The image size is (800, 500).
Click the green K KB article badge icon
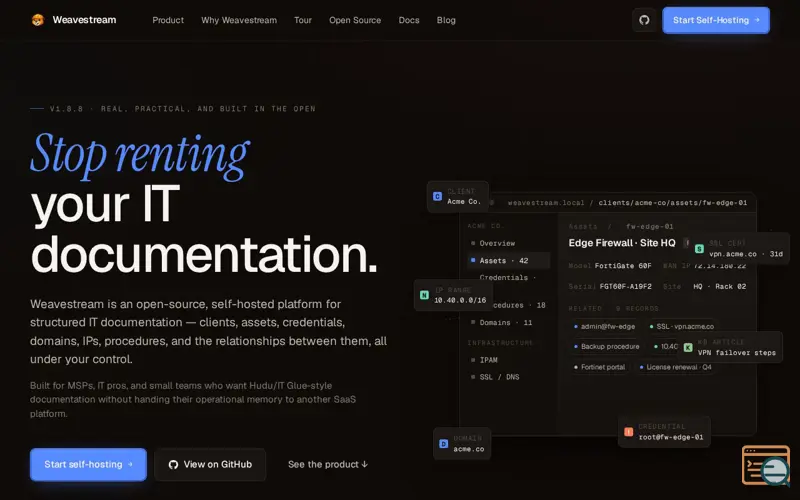(x=688, y=347)
